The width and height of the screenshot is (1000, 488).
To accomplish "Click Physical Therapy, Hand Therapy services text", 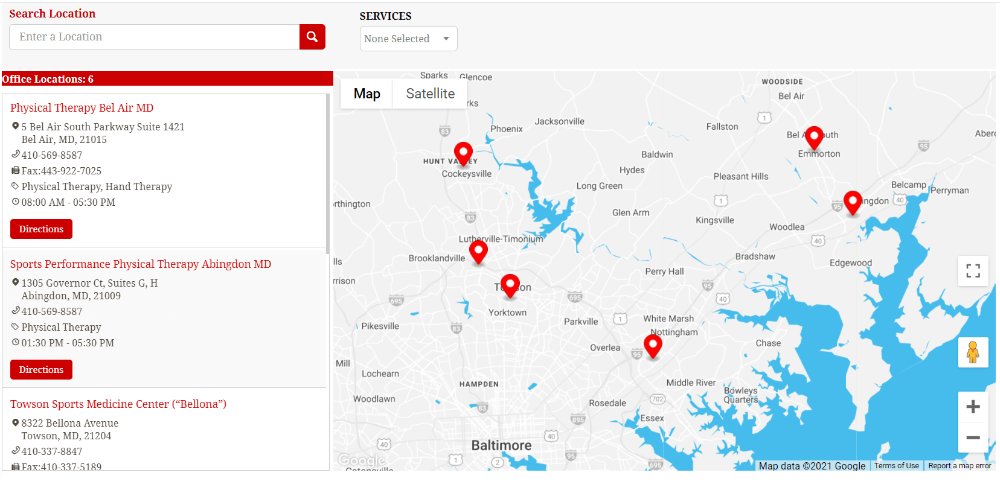I will click(x=97, y=187).
